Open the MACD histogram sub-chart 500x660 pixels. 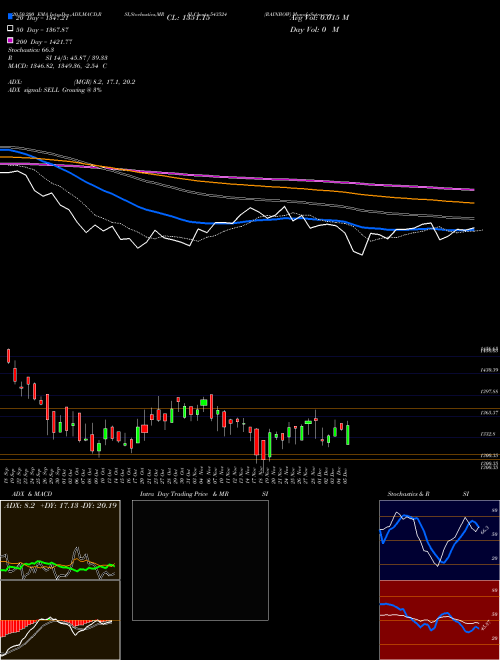60,620
